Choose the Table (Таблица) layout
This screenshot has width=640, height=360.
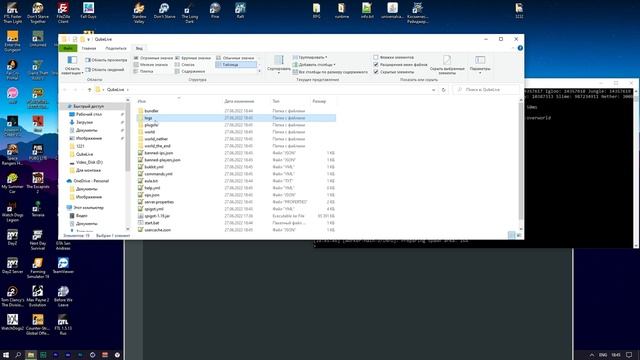(236, 64)
